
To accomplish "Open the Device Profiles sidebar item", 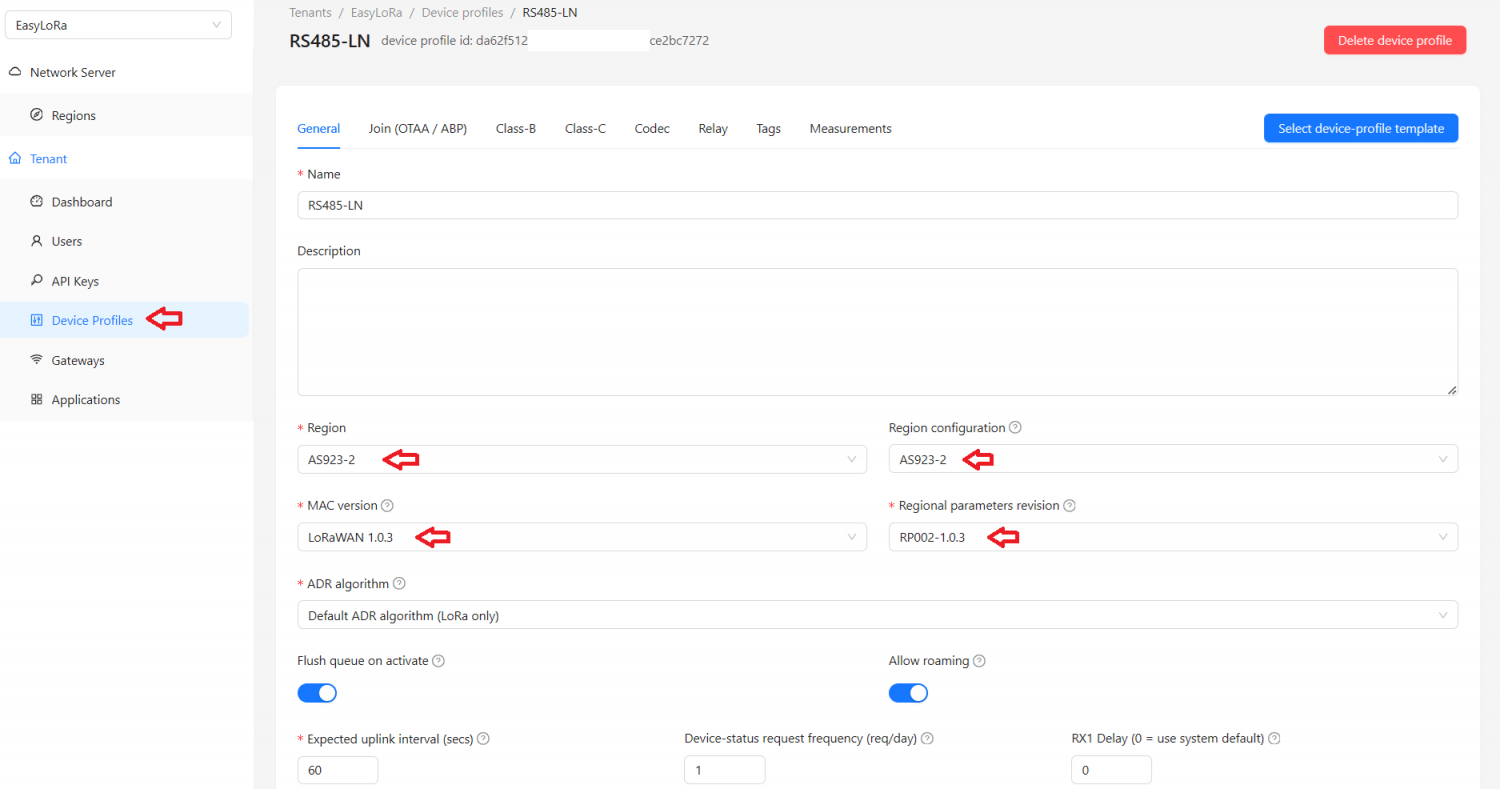I will pos(91,319).
